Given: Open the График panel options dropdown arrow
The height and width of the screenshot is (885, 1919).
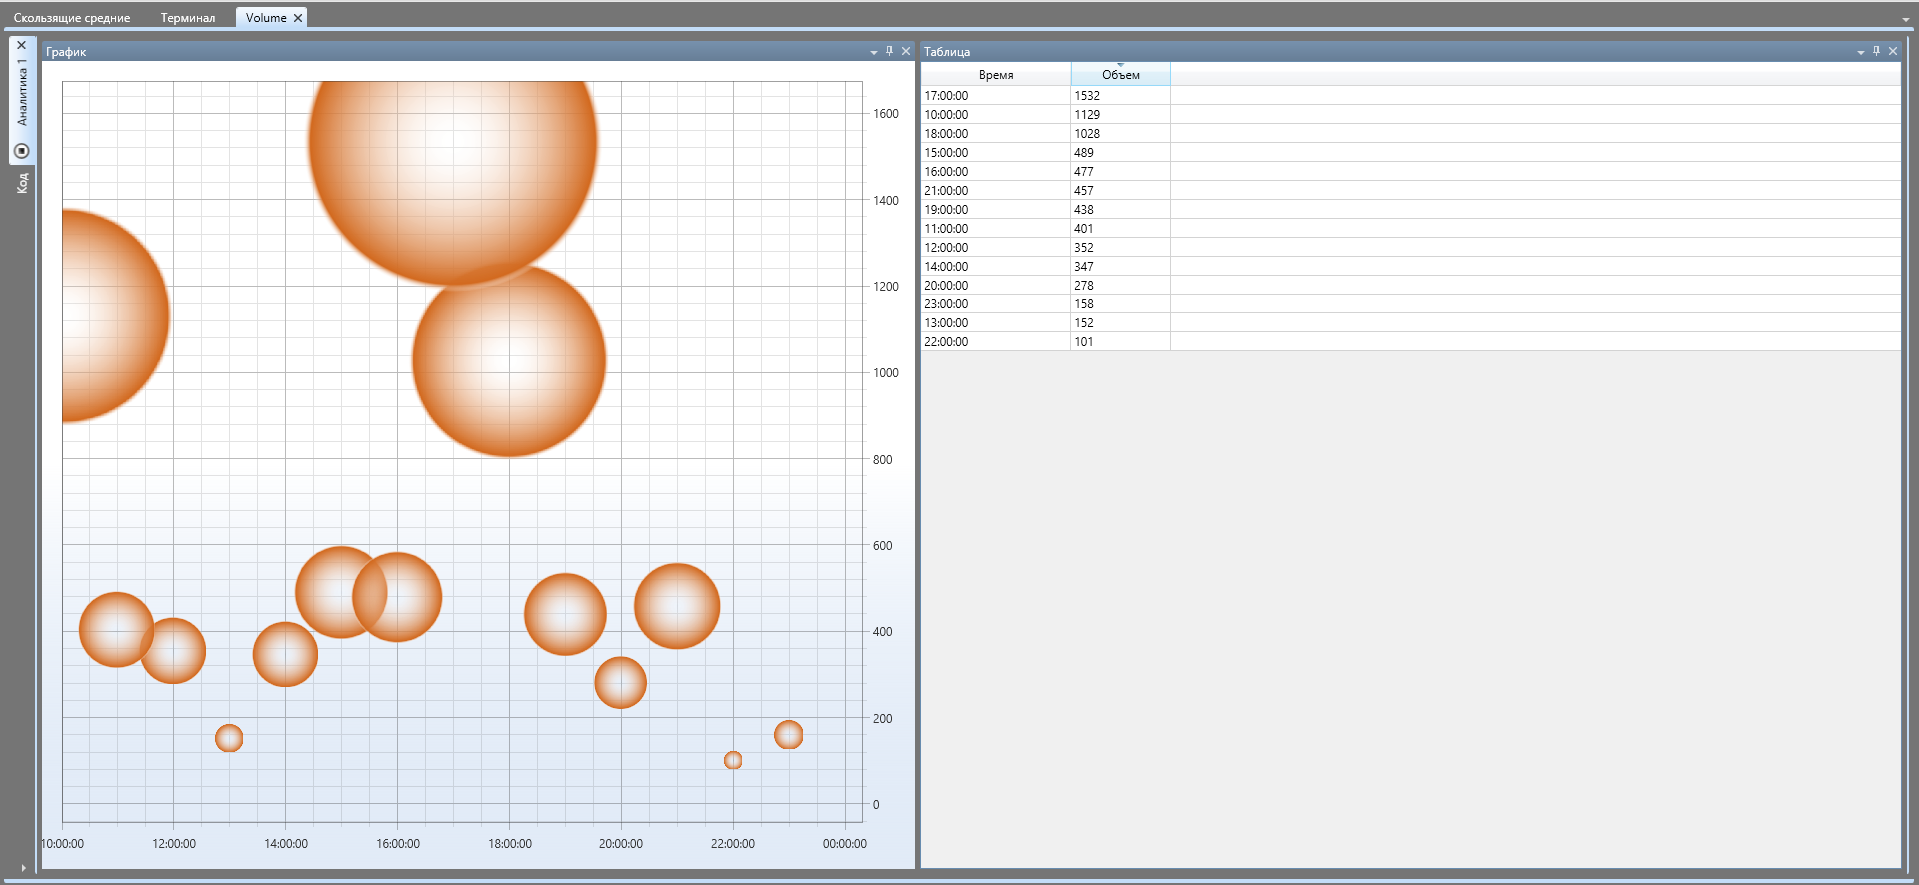Looking at the screenshot, I should point(874,52).
